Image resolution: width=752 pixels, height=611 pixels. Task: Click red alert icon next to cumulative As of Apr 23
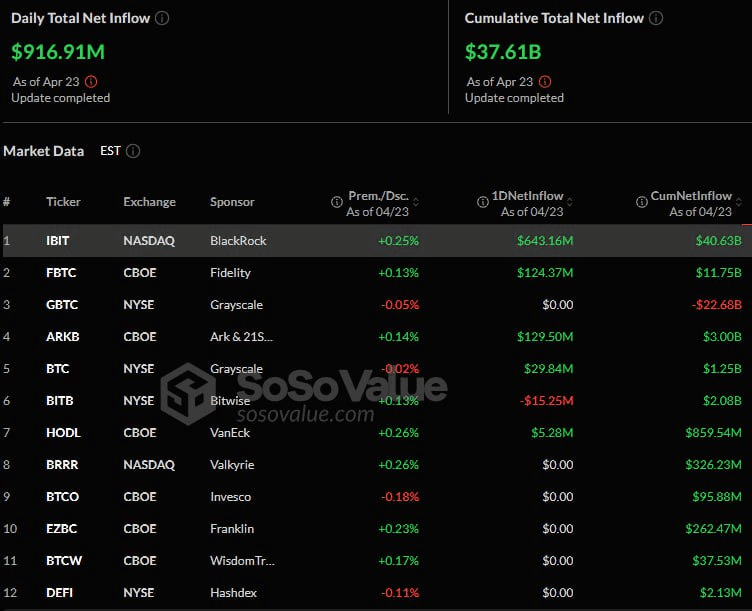(545, 82)
